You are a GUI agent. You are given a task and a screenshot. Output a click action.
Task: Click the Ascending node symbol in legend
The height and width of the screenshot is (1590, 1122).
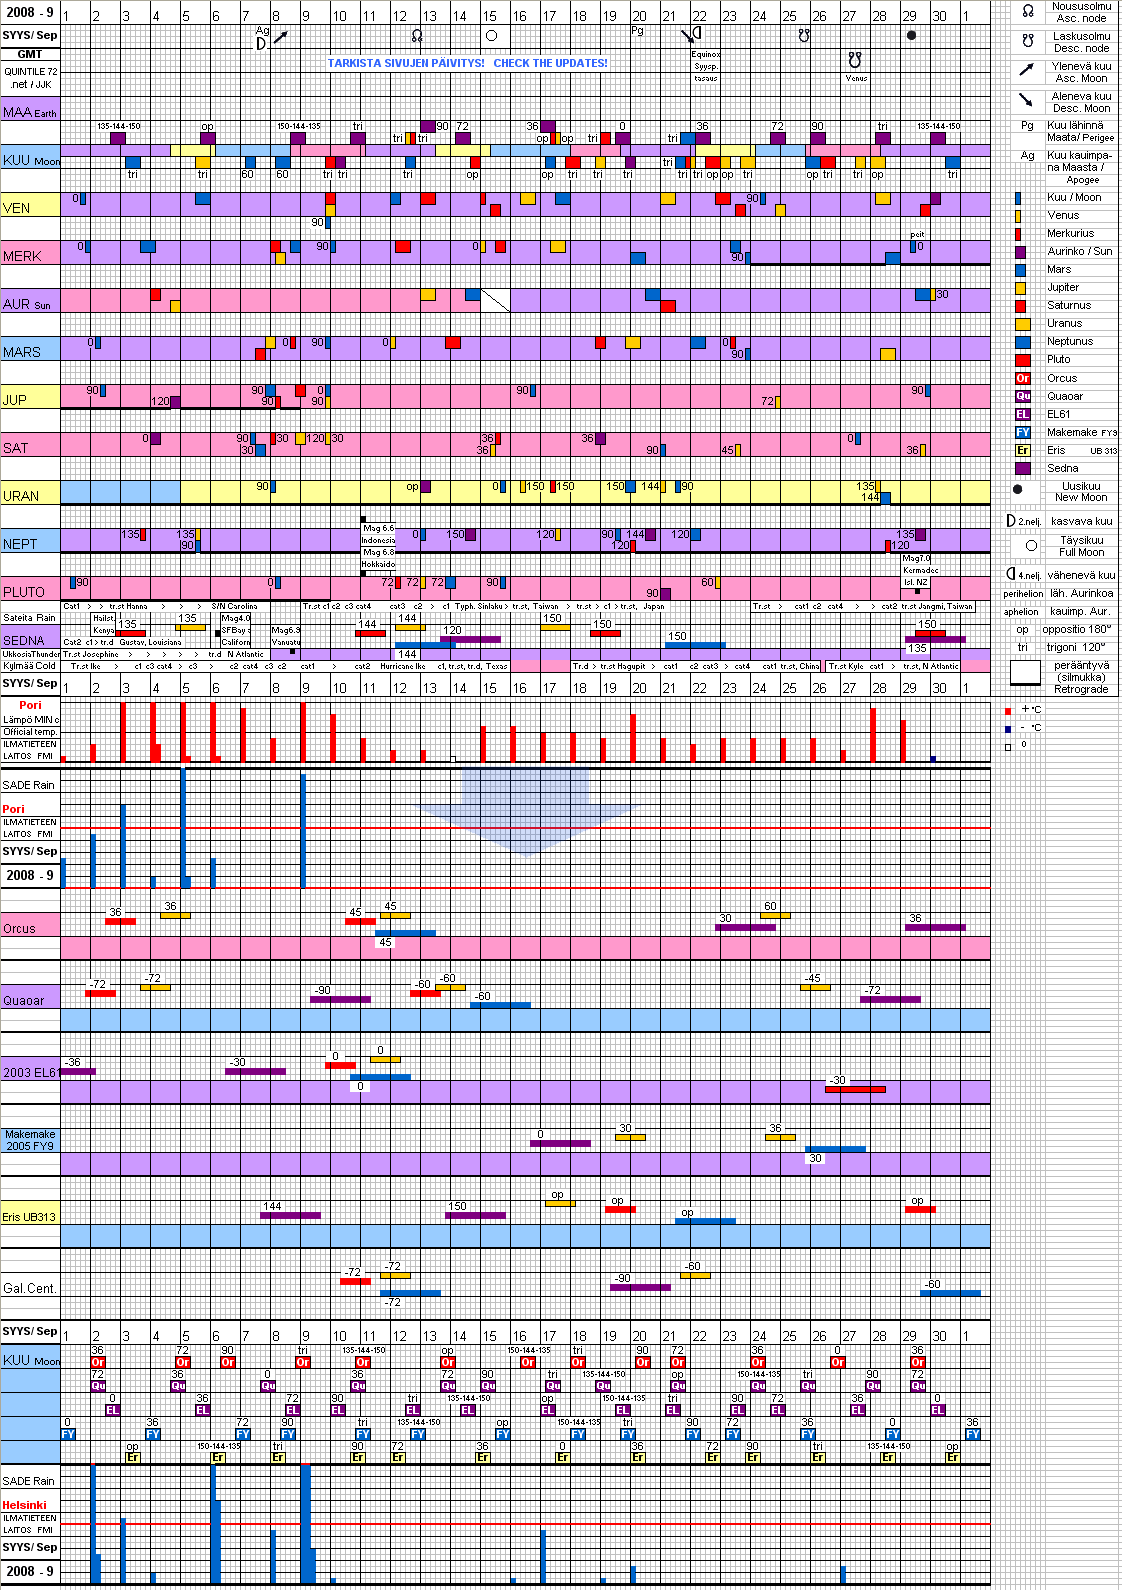point(1027,12)
